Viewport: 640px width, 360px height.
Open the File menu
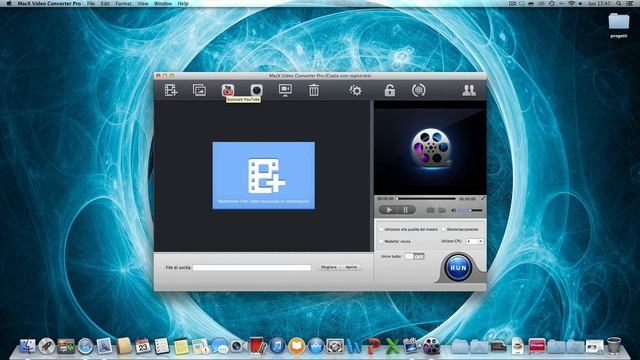[91, 3]
